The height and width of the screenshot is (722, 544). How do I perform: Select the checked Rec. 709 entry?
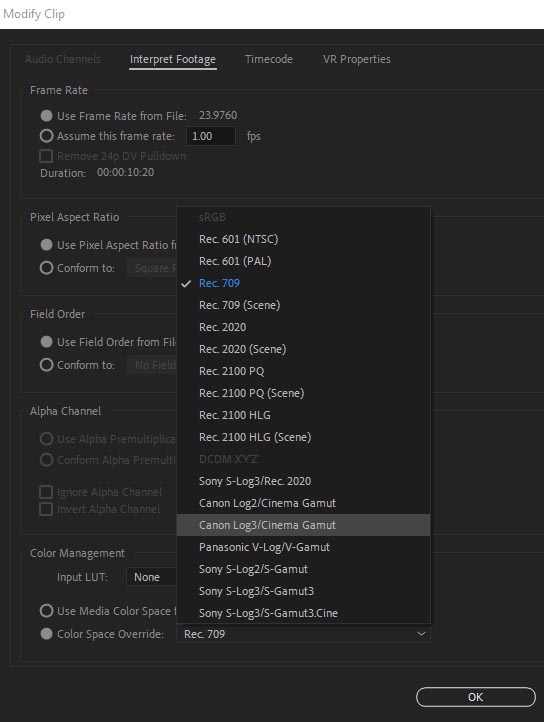[x=304, y=283]
